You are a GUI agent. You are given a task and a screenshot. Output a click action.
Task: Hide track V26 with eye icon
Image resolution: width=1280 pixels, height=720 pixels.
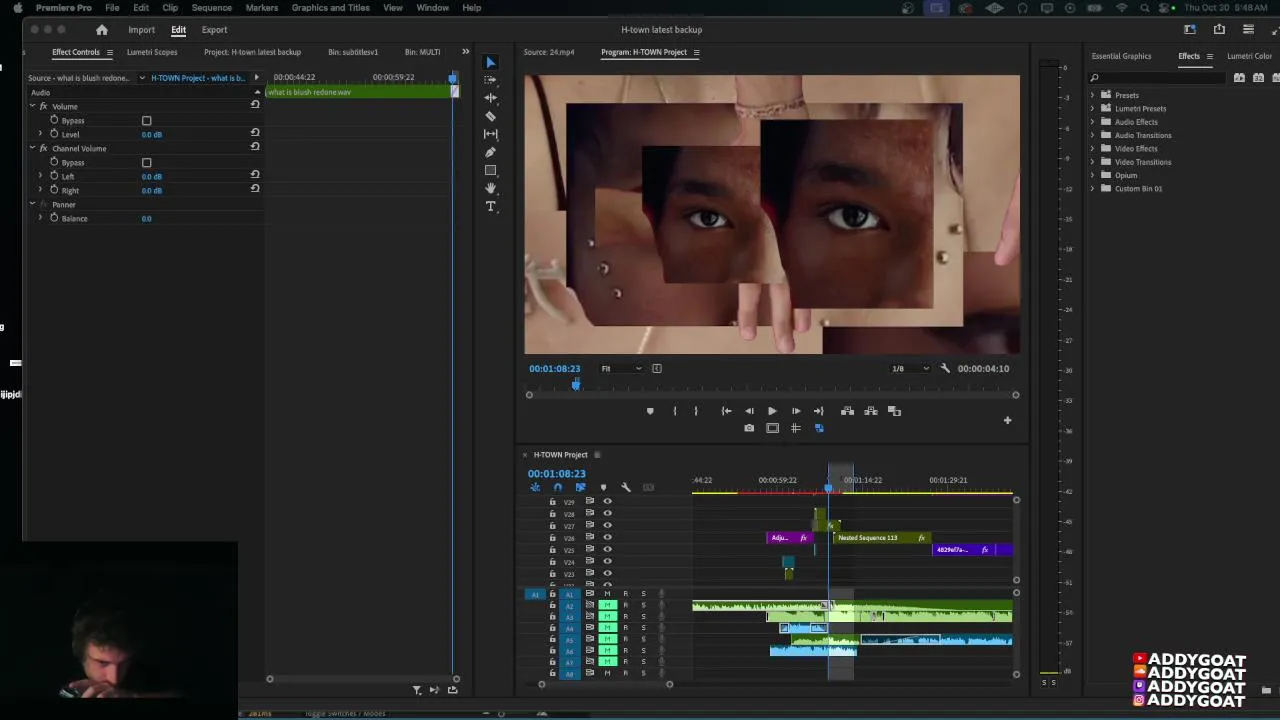607,538
